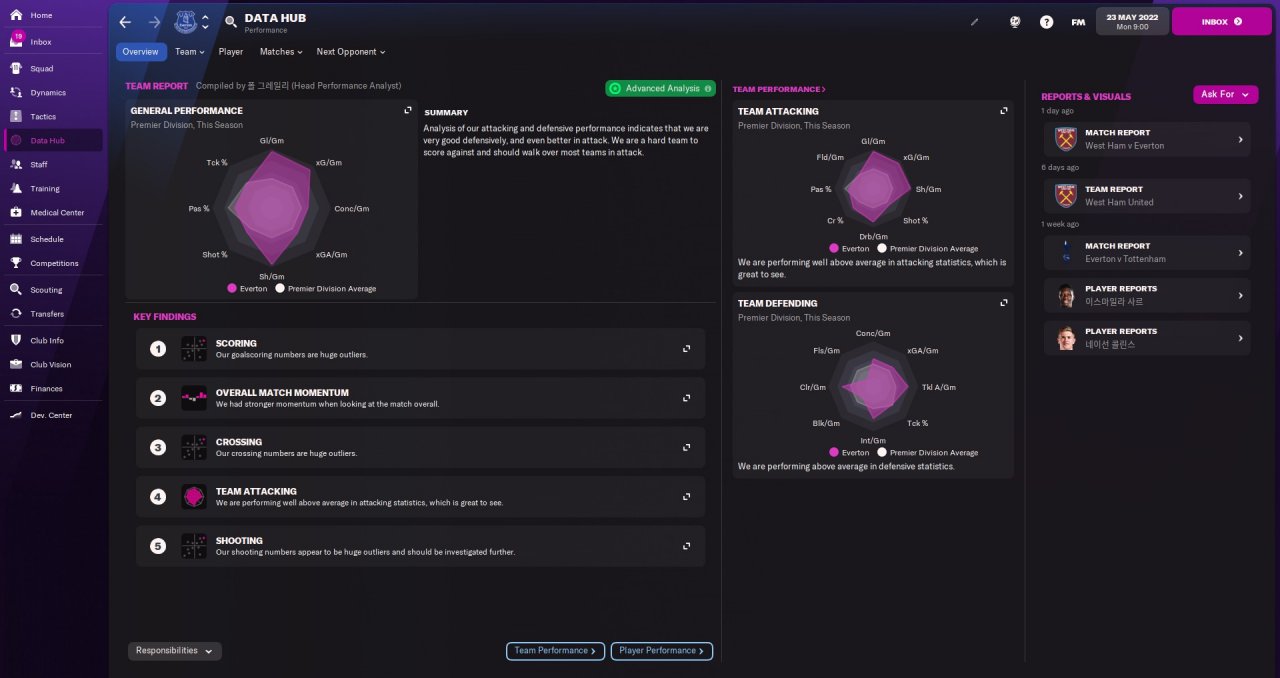
Task: Click the edit pencil icon
Action: (x=975, y=22)
